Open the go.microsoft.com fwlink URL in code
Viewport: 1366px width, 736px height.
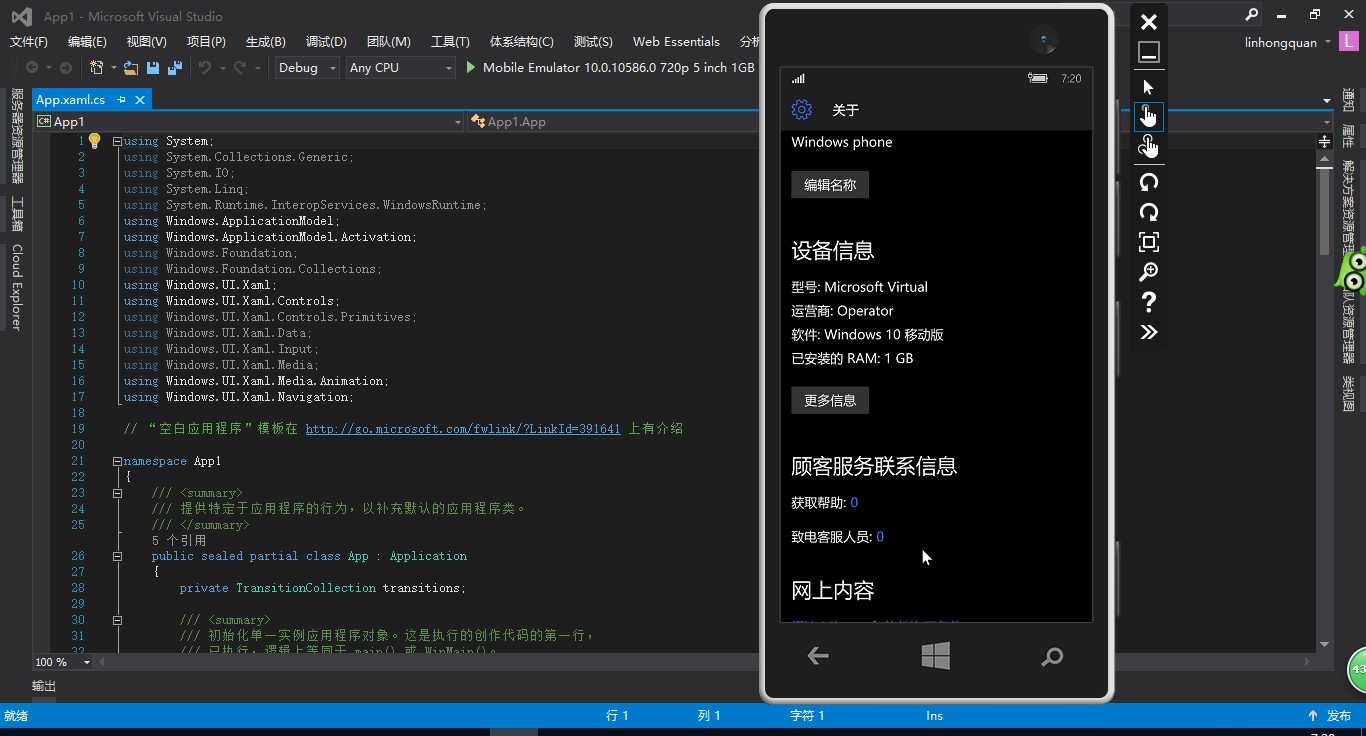tap(463, 428)
